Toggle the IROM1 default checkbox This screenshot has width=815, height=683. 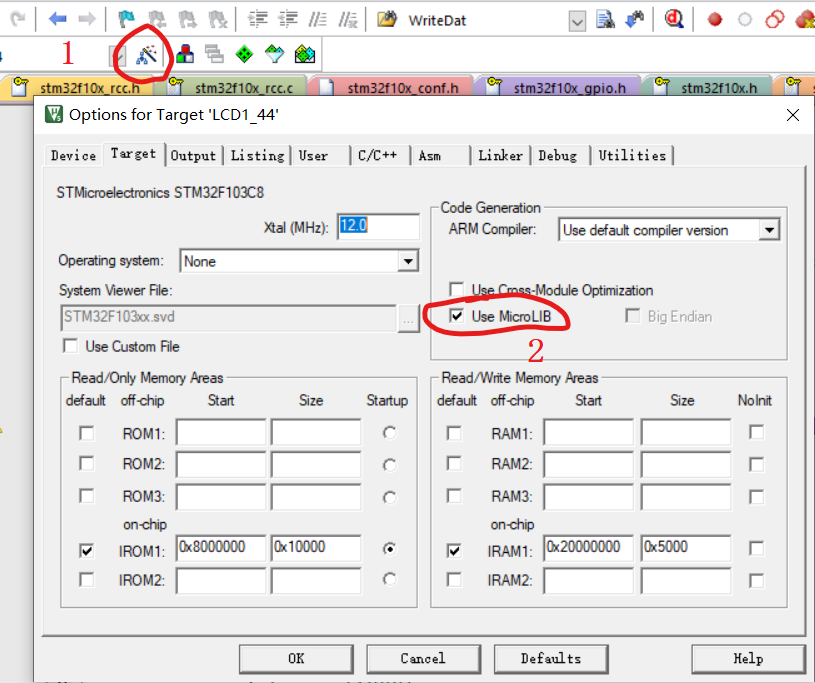click(x=86, y=550)
